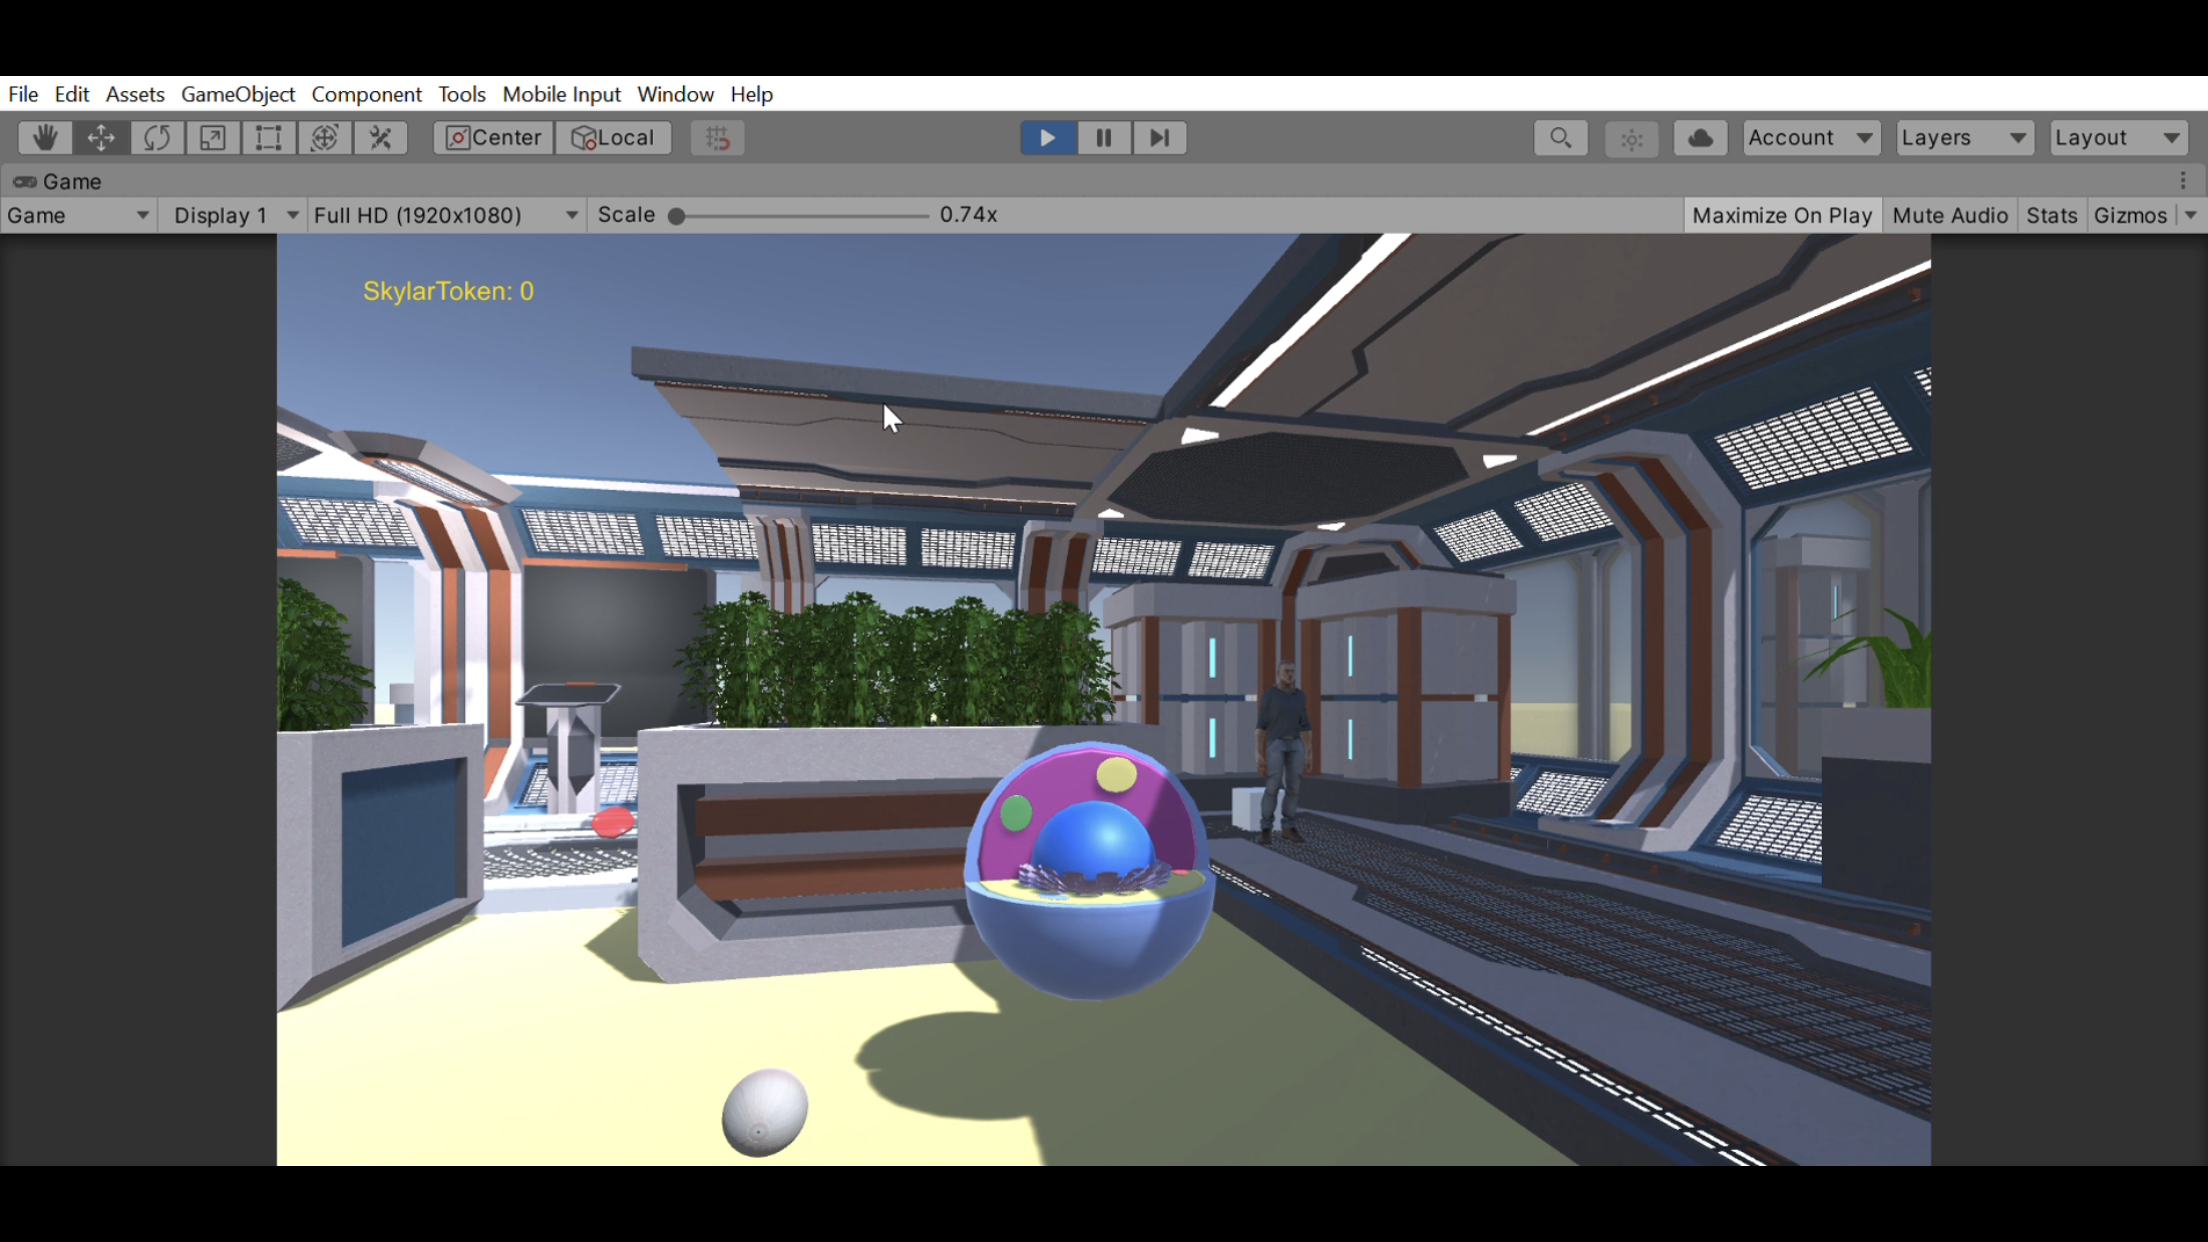The width and height of the screenshot is (2208, 1242).
Task: Pause the game playback
Action: coord(1103,138)
